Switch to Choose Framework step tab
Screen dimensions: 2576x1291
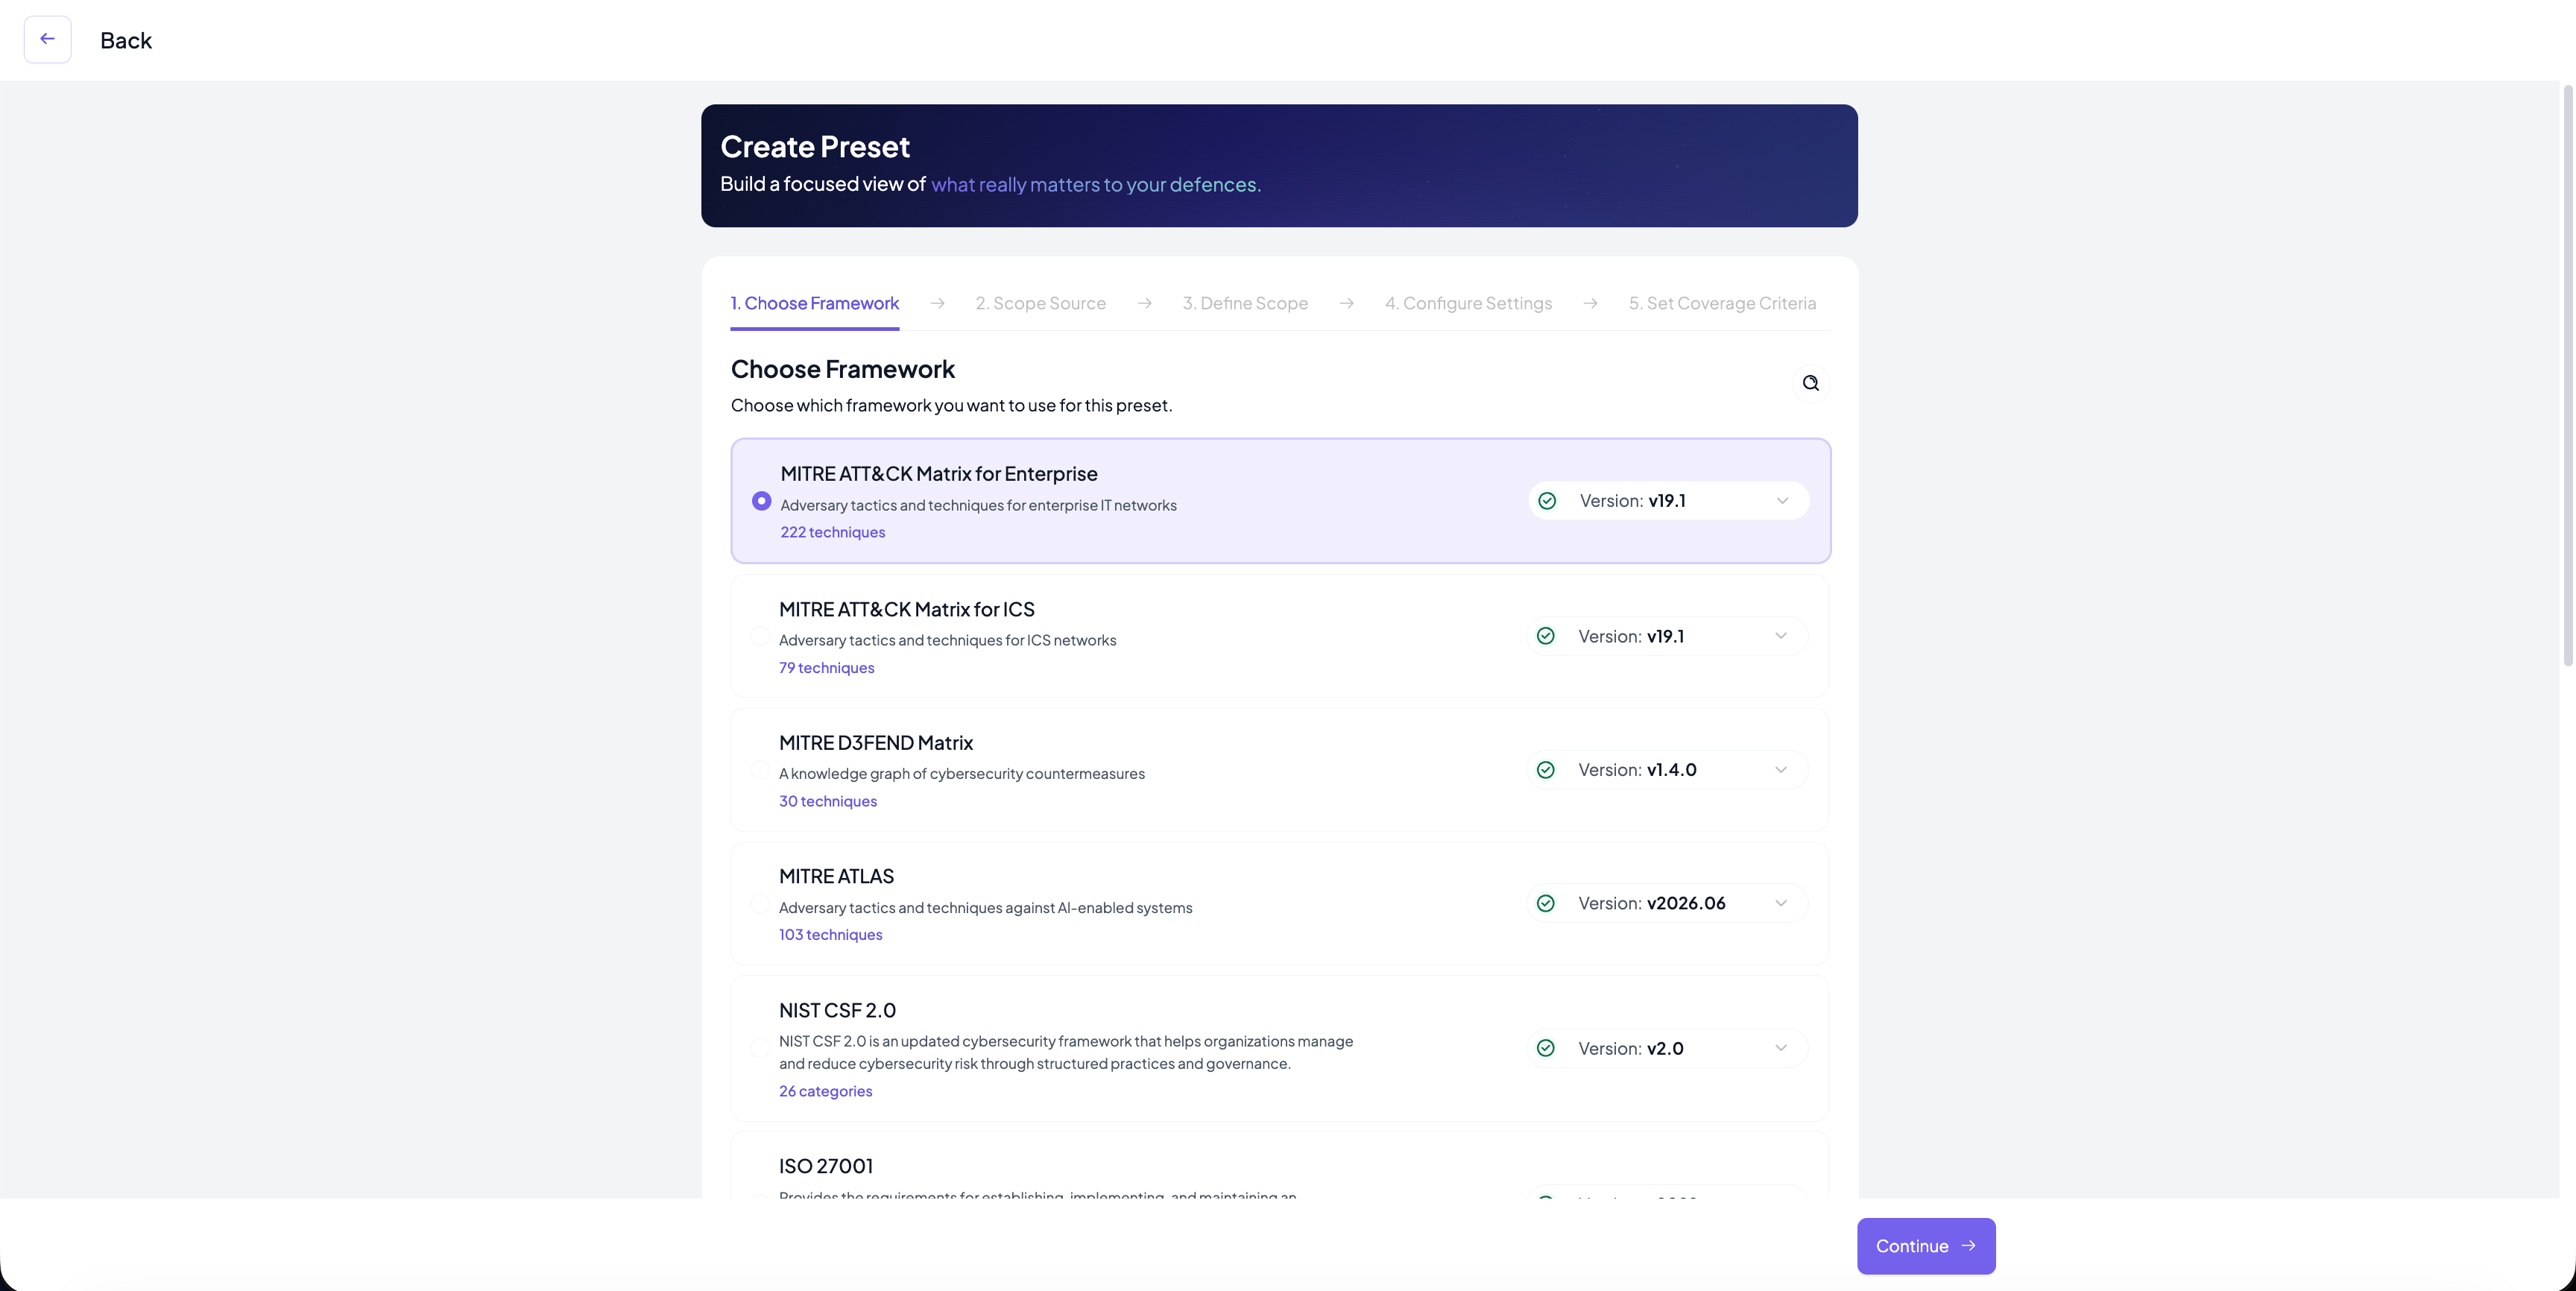[x=814, y=303]
